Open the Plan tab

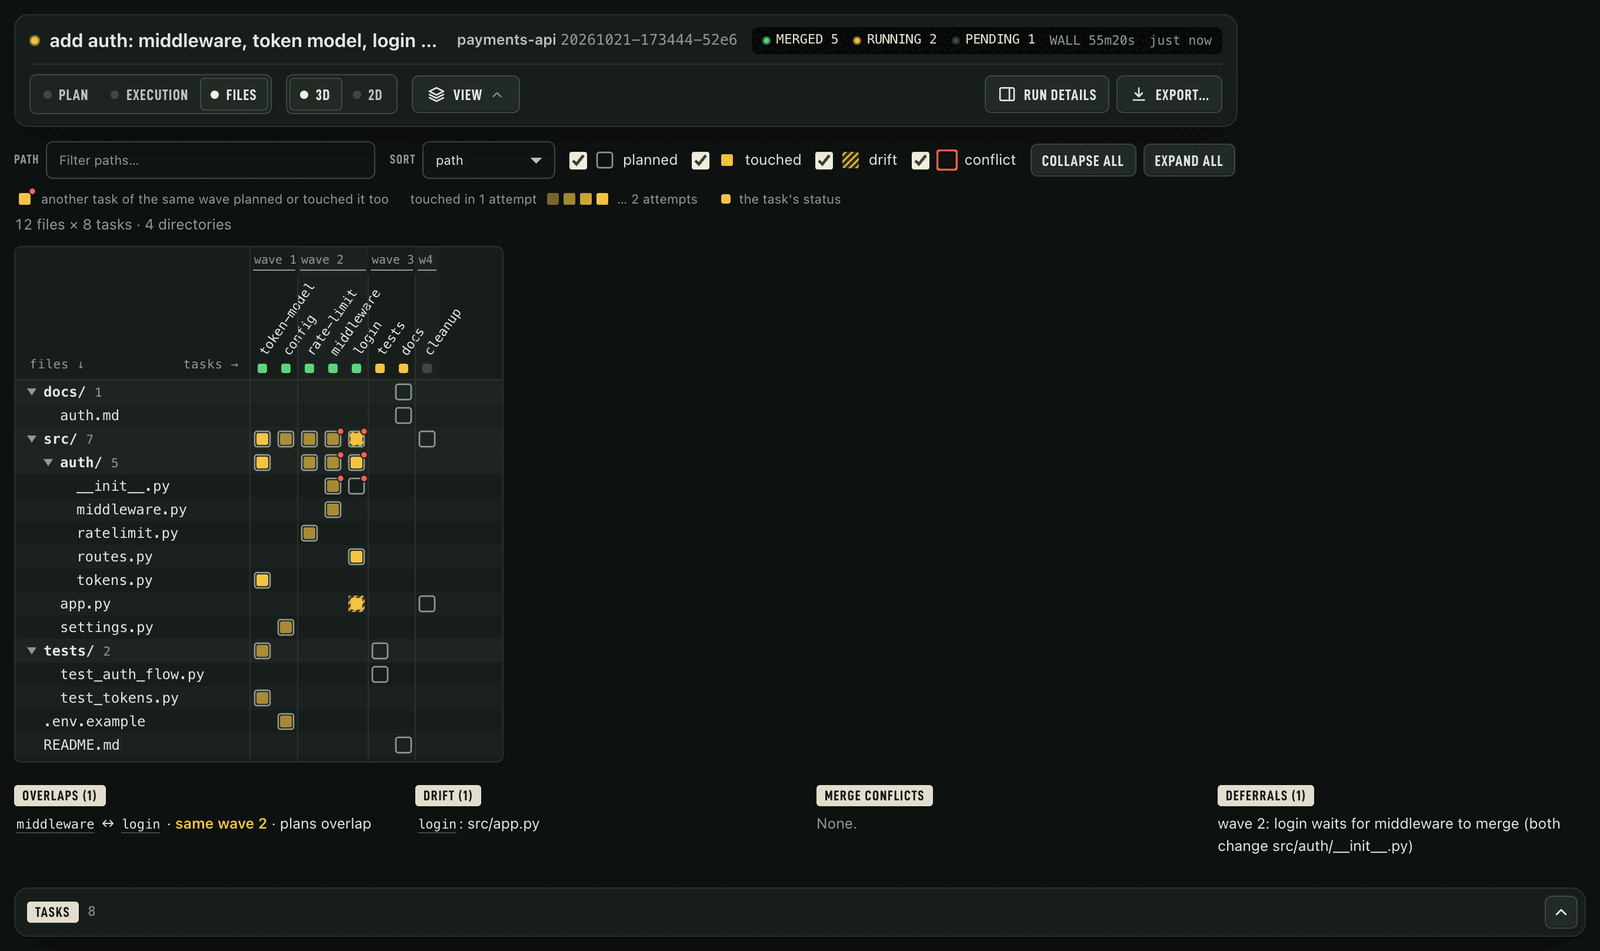(66, 95)
